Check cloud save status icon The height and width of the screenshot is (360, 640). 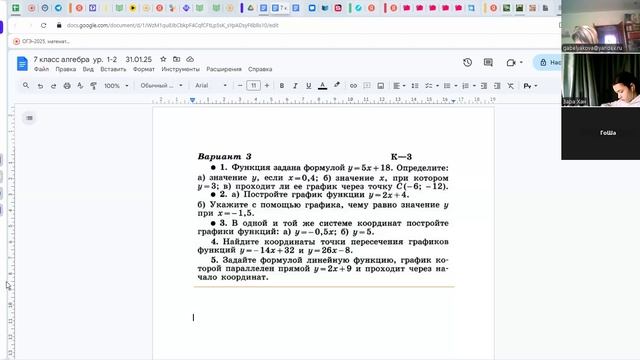(190, 59)
